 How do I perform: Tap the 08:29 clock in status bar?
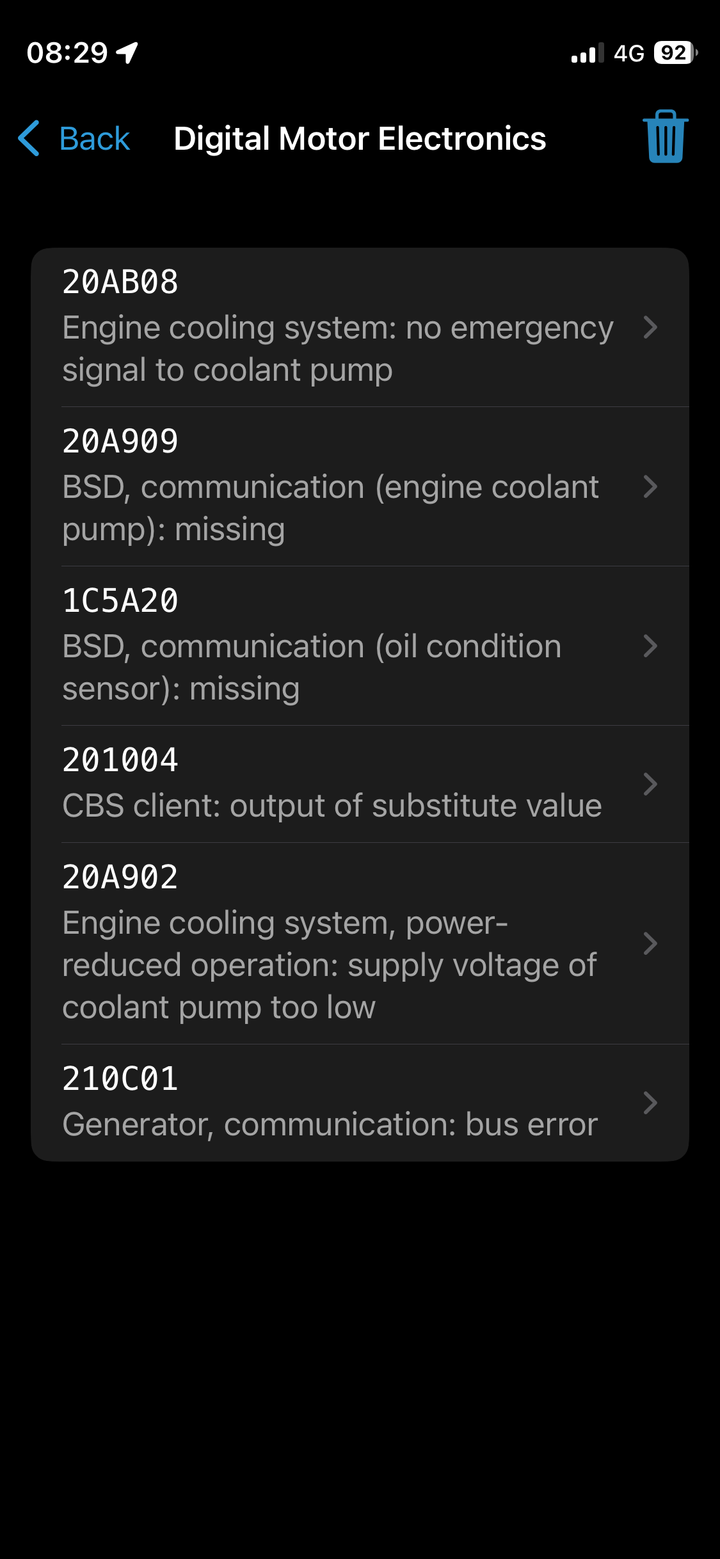point(67,53)
